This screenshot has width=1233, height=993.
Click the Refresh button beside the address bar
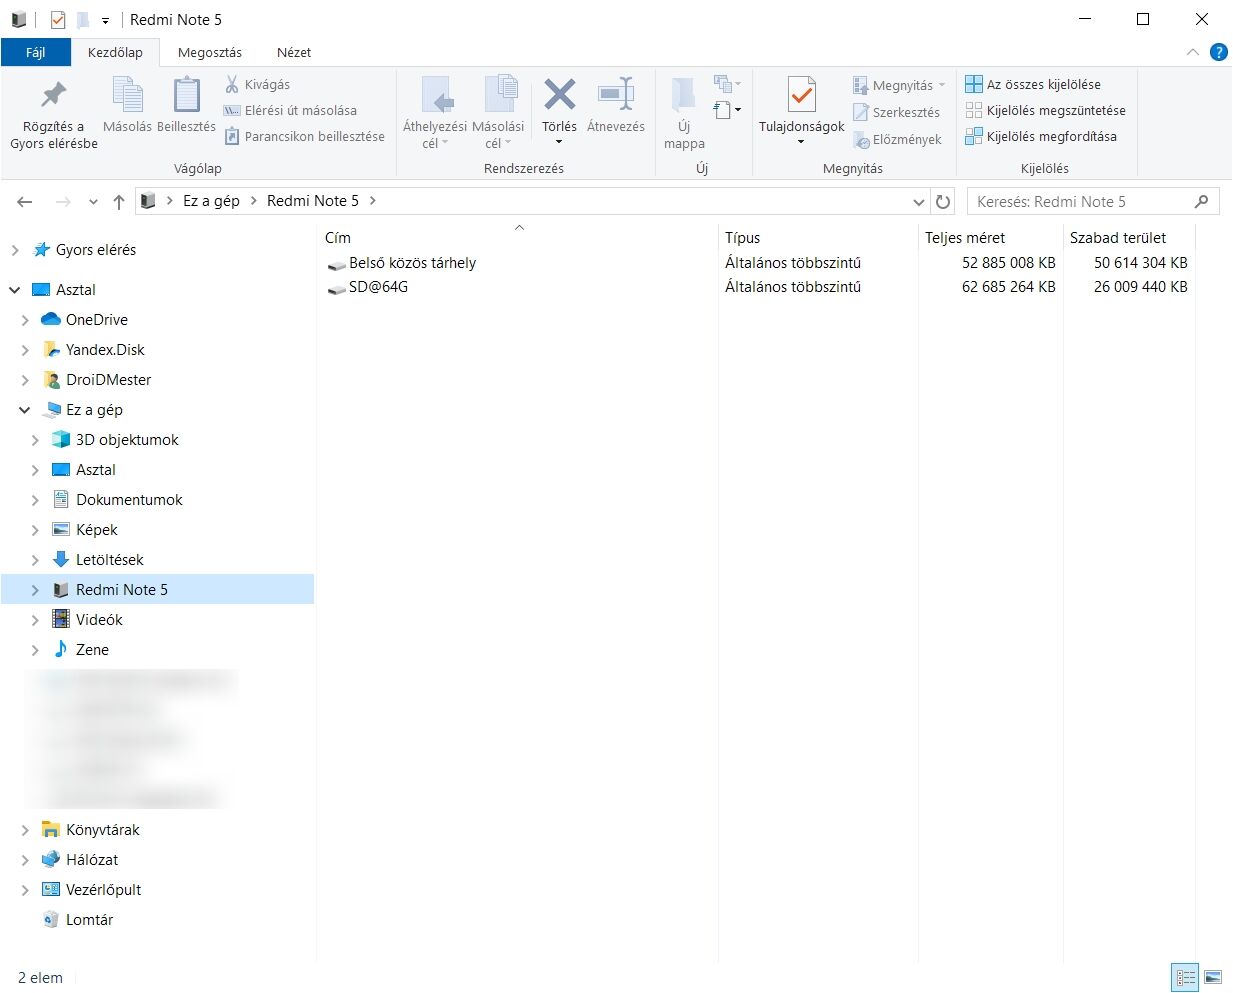pos(943,201)
